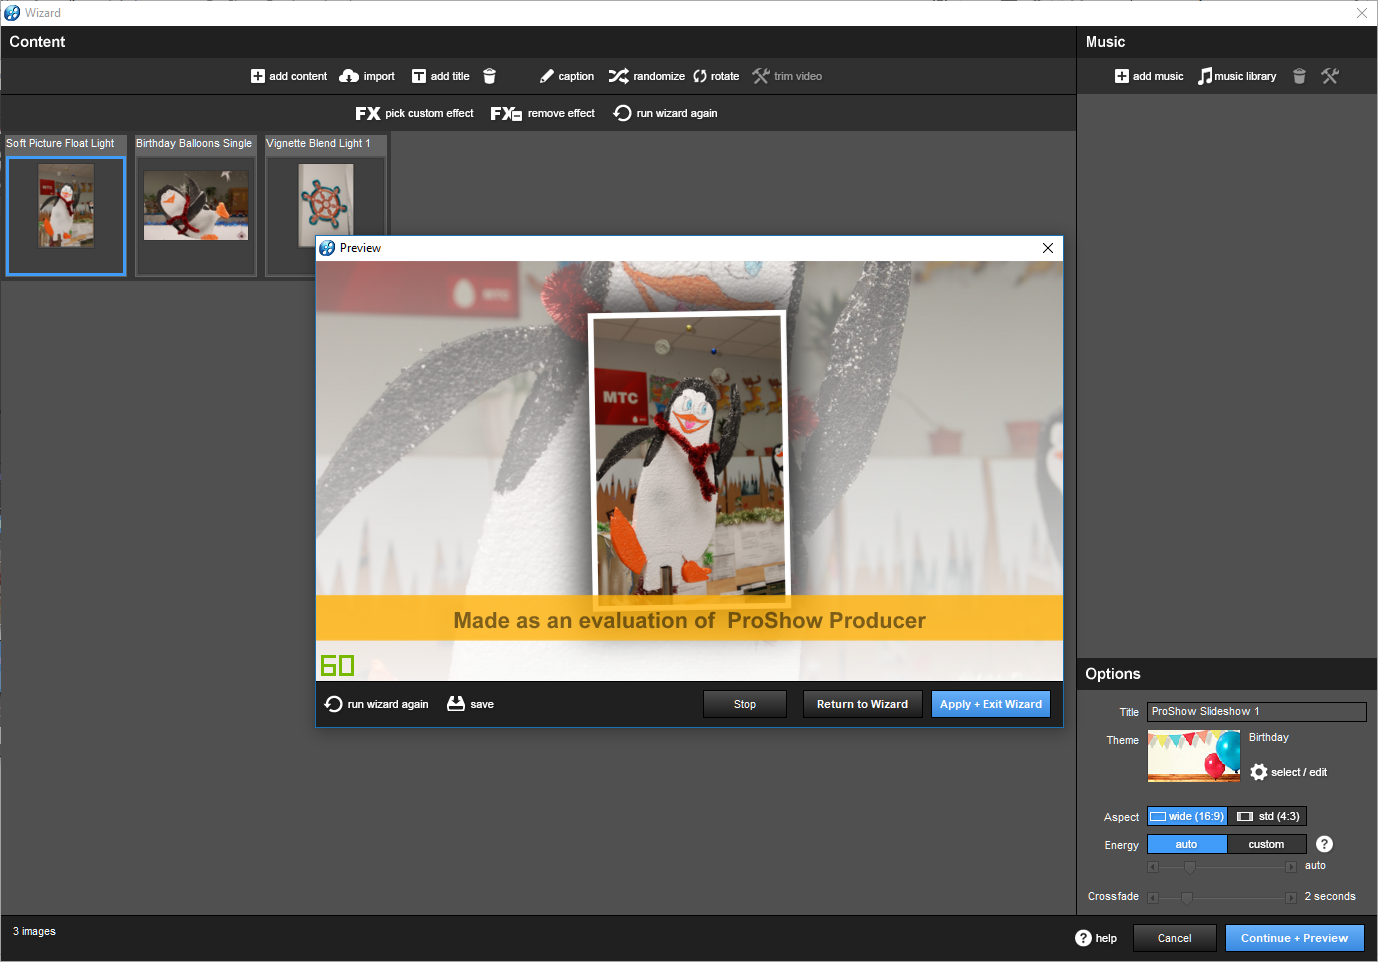Click the Energy question mark help icon
This screenshot has height=962, width=1378.
point(1324,844)
